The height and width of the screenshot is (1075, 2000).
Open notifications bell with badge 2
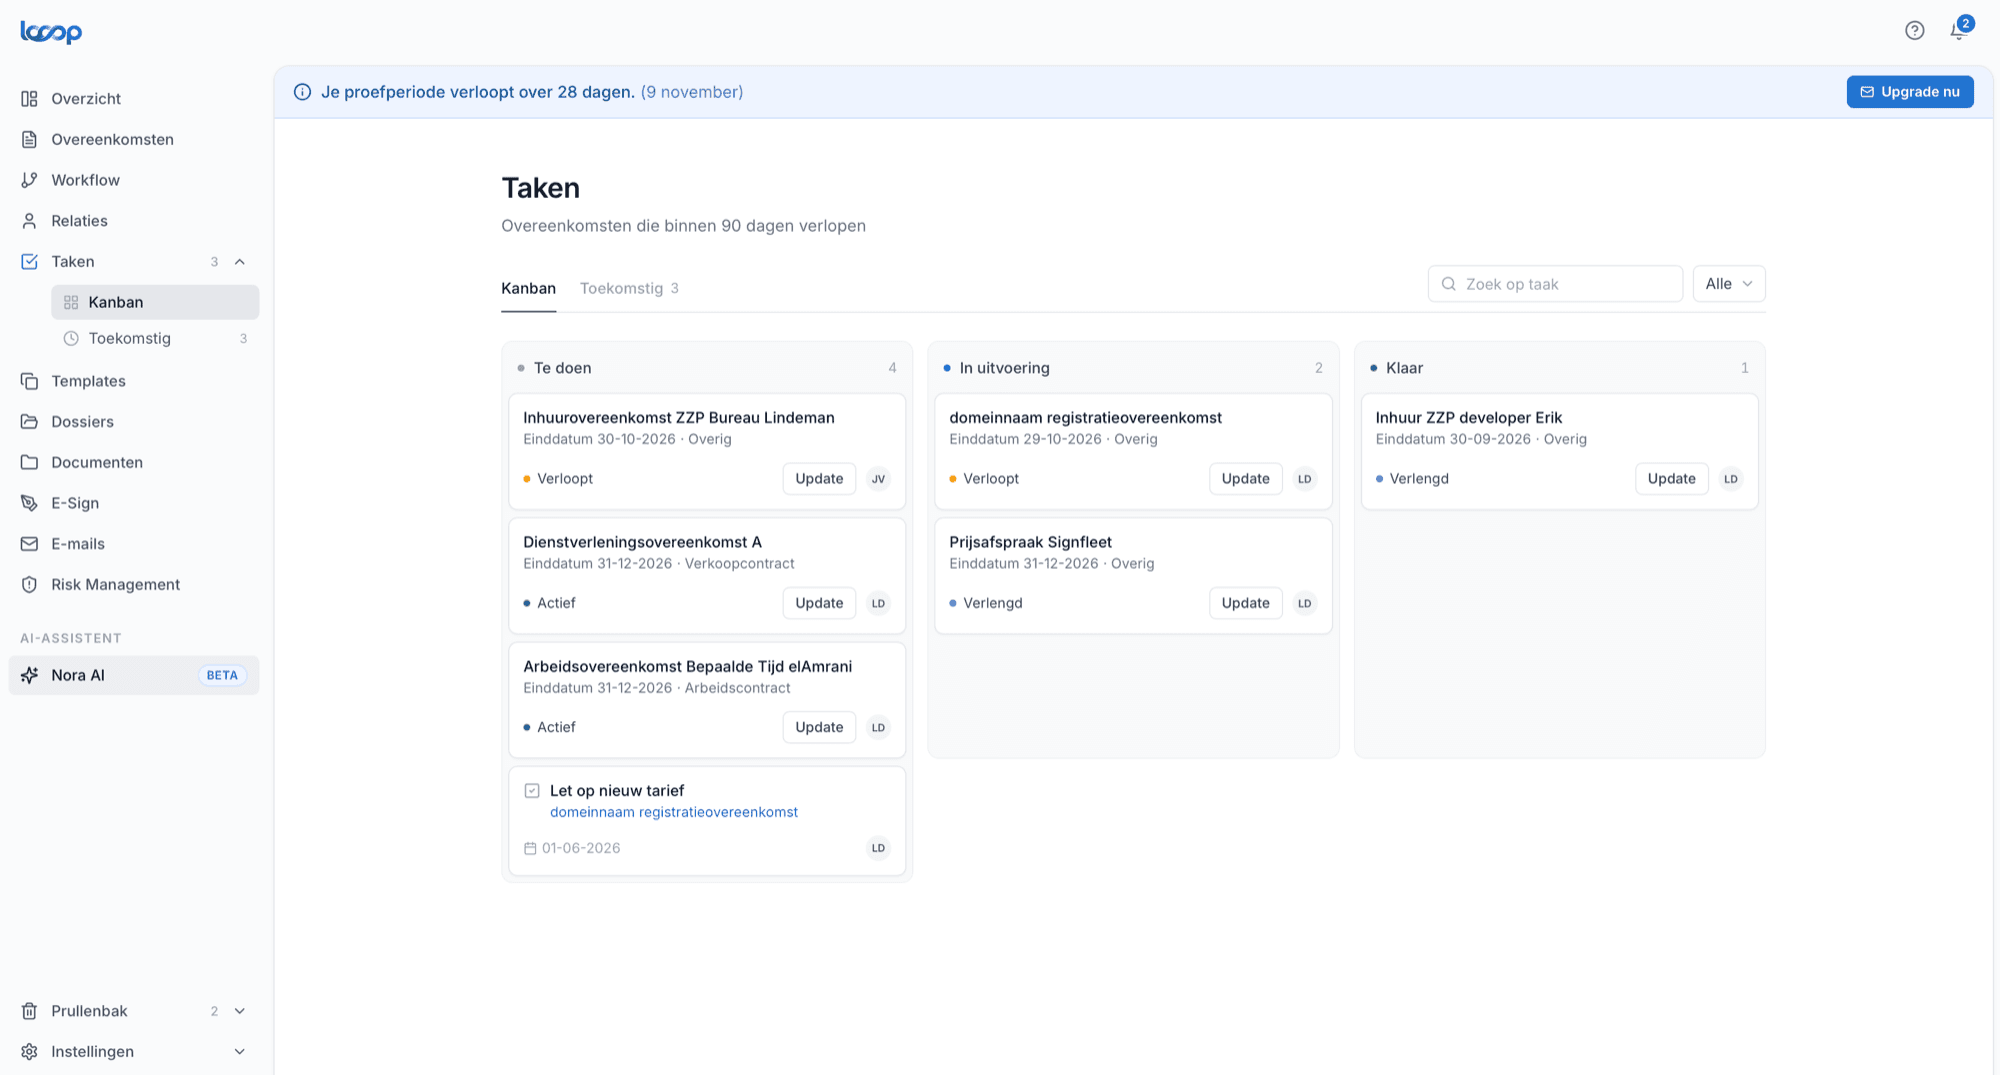click(1959, 30)
